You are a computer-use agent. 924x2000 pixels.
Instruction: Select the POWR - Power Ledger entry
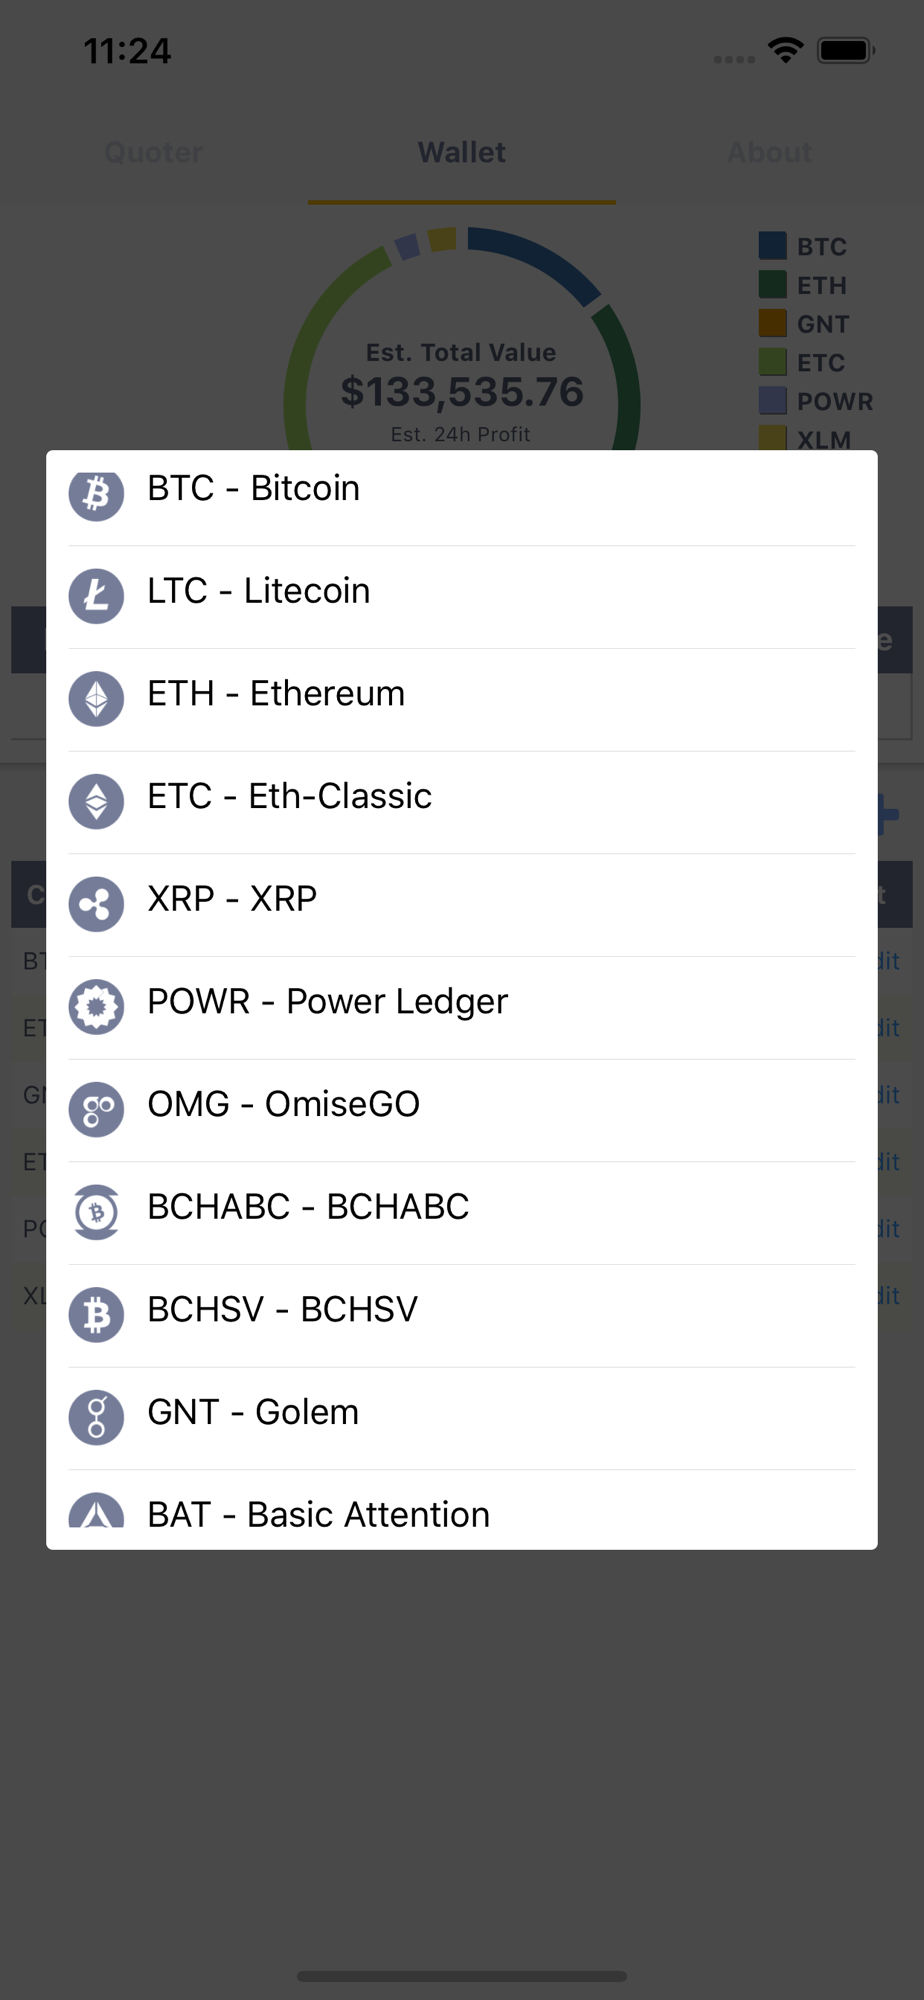328,1002
